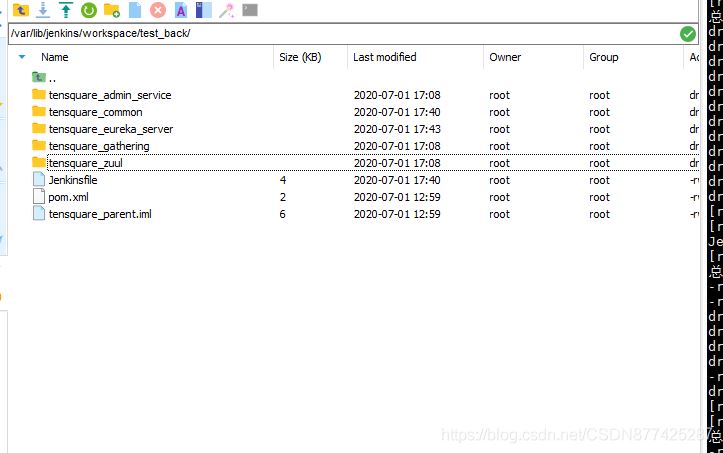
Task: Click the 2020-07-01 12:59 date of pom.xml
Action: coord(397,197)
